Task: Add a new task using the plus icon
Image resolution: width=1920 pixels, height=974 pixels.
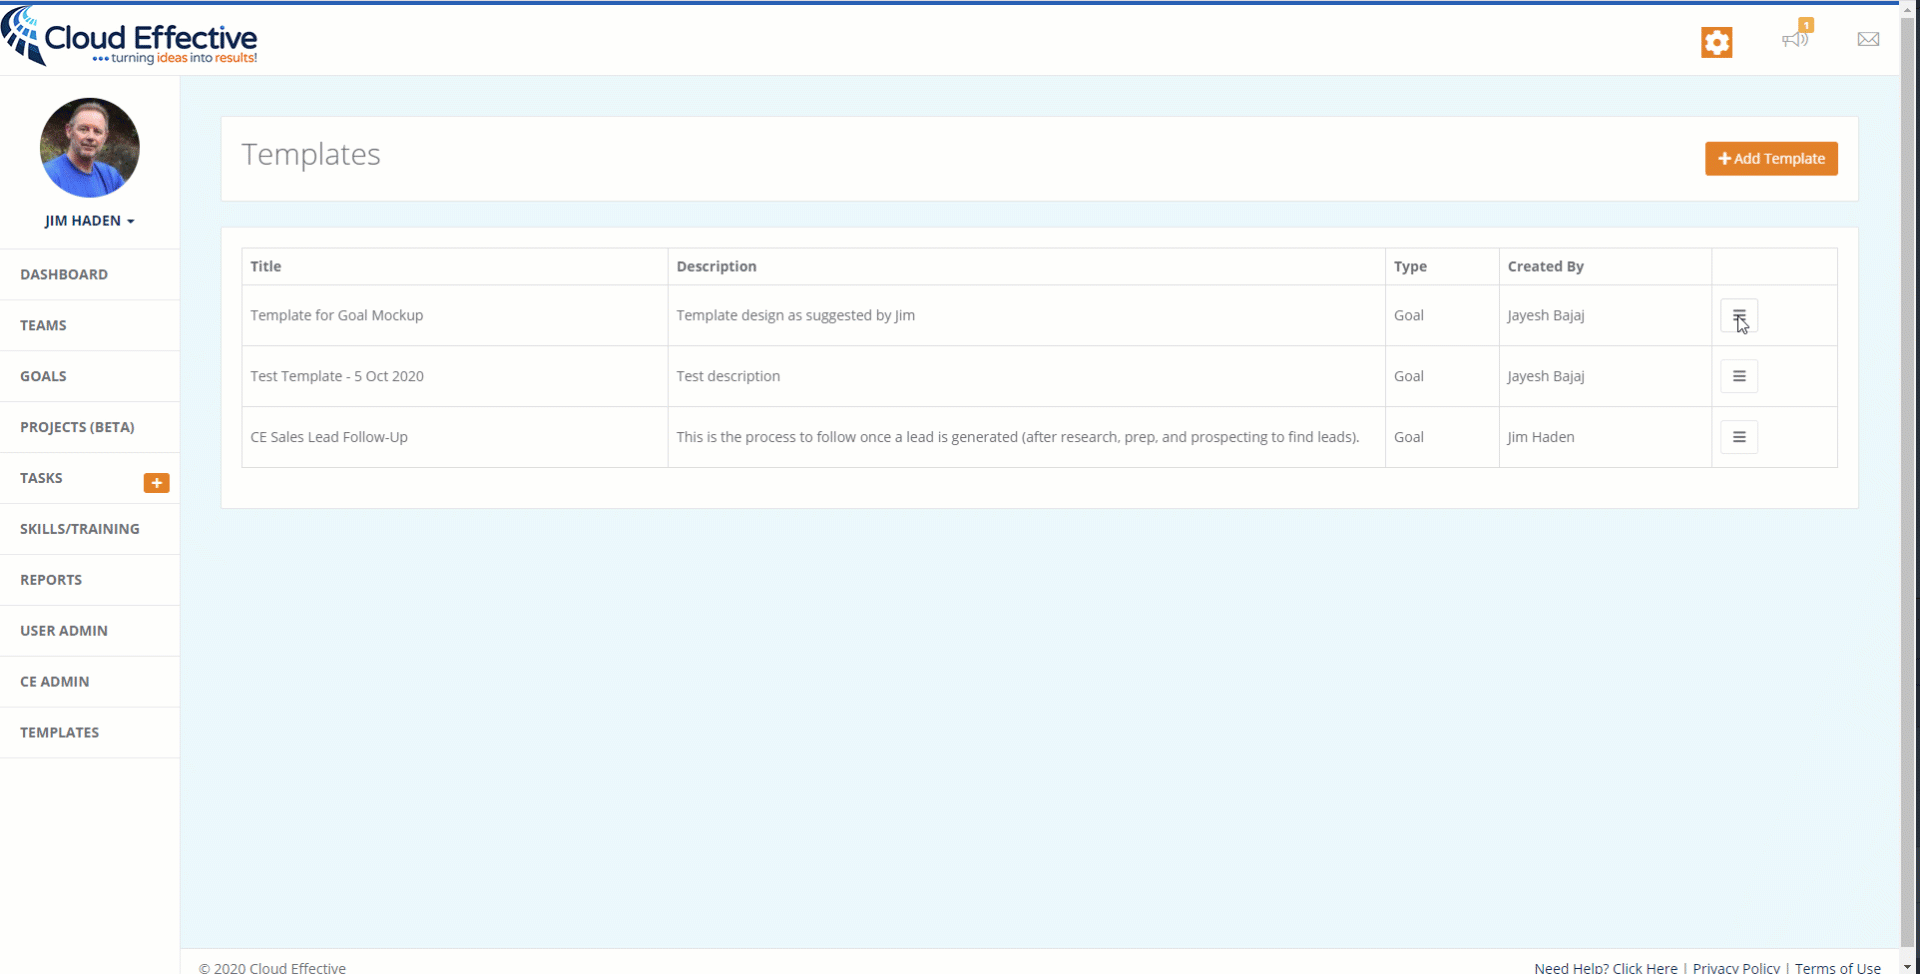Action: pos(157,483)
